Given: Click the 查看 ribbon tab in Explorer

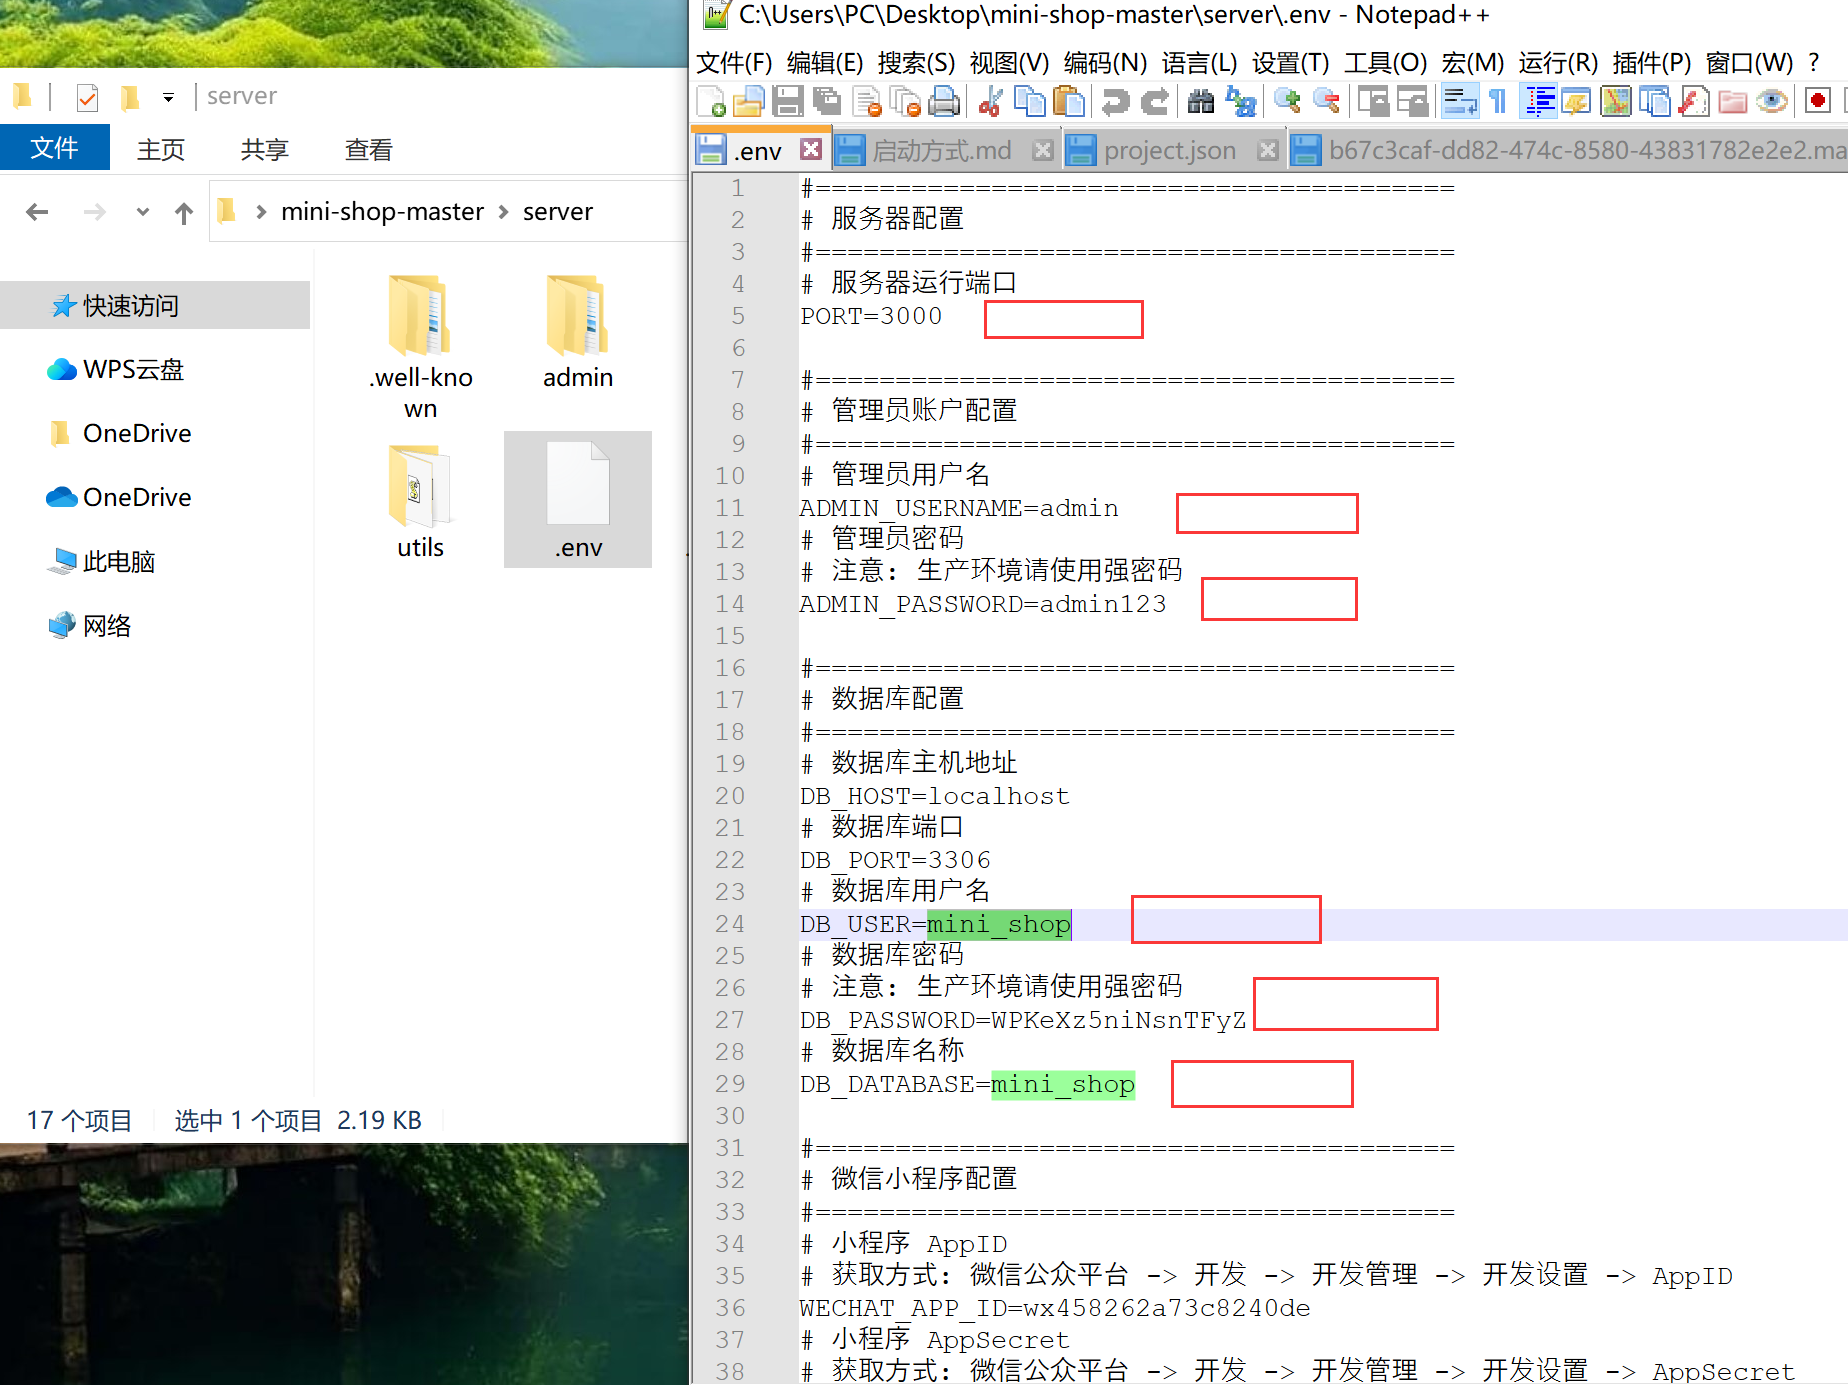Looking at the screenshot, I should [x=368, y=150].
